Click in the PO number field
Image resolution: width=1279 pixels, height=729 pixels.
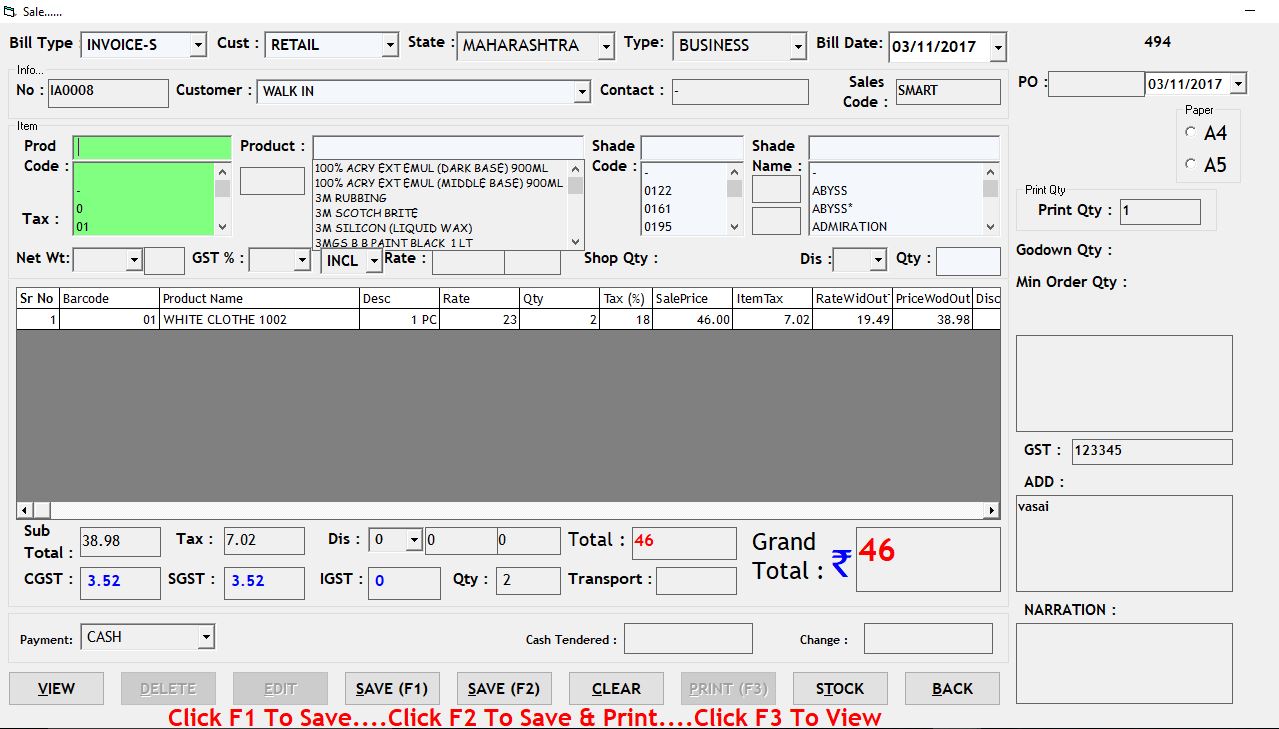point(1096,84)
